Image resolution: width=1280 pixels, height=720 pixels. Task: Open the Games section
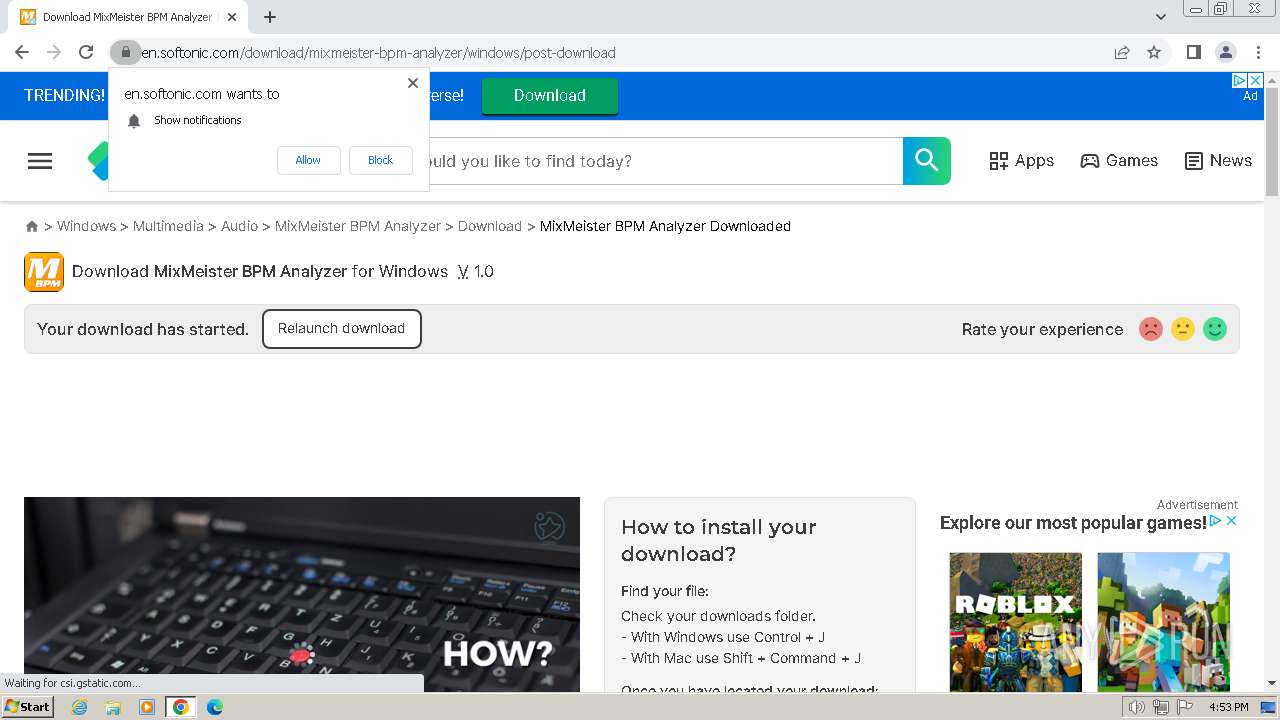coord(1119,161)
